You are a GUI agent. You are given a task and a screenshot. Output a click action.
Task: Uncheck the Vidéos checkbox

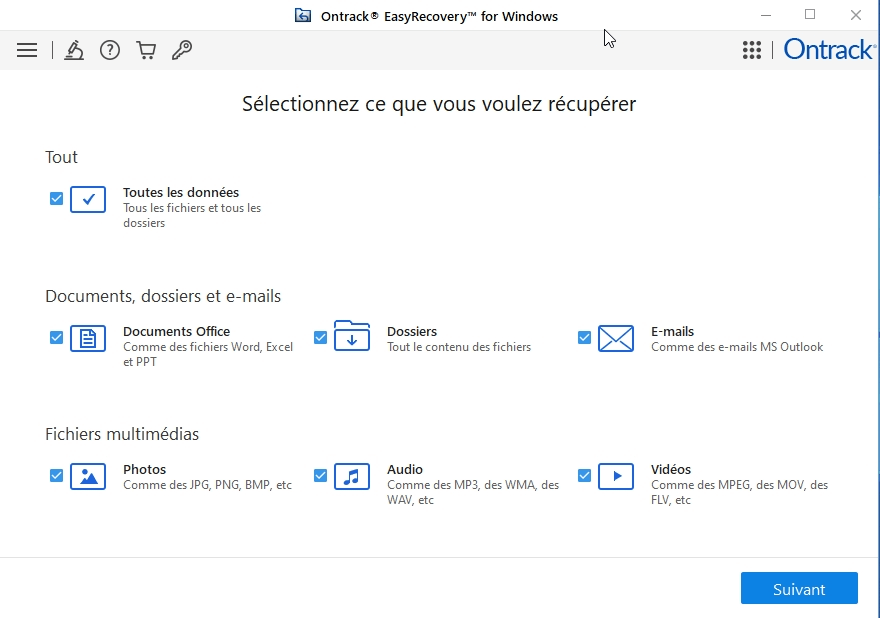click(584, 477)
